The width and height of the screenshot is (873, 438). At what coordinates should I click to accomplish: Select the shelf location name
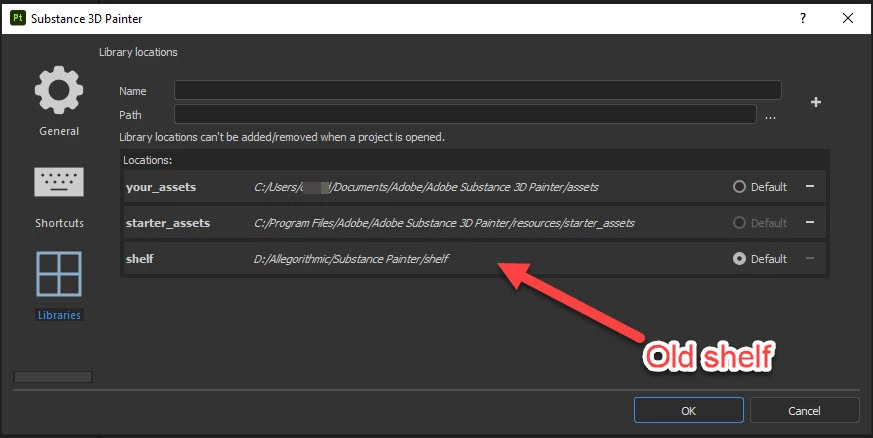click(x=139, y=259)
